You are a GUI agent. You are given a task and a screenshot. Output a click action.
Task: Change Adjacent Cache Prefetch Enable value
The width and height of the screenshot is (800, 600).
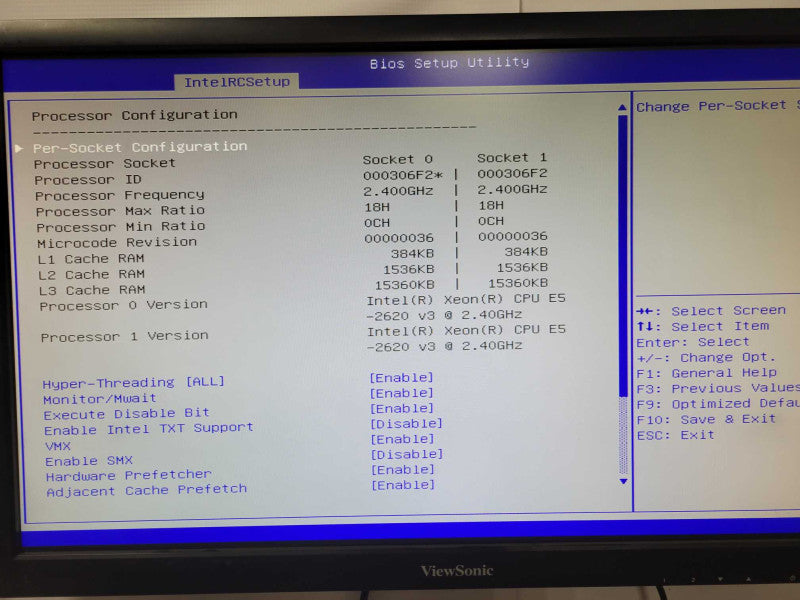pyautogui.click(x=404, y=485)
